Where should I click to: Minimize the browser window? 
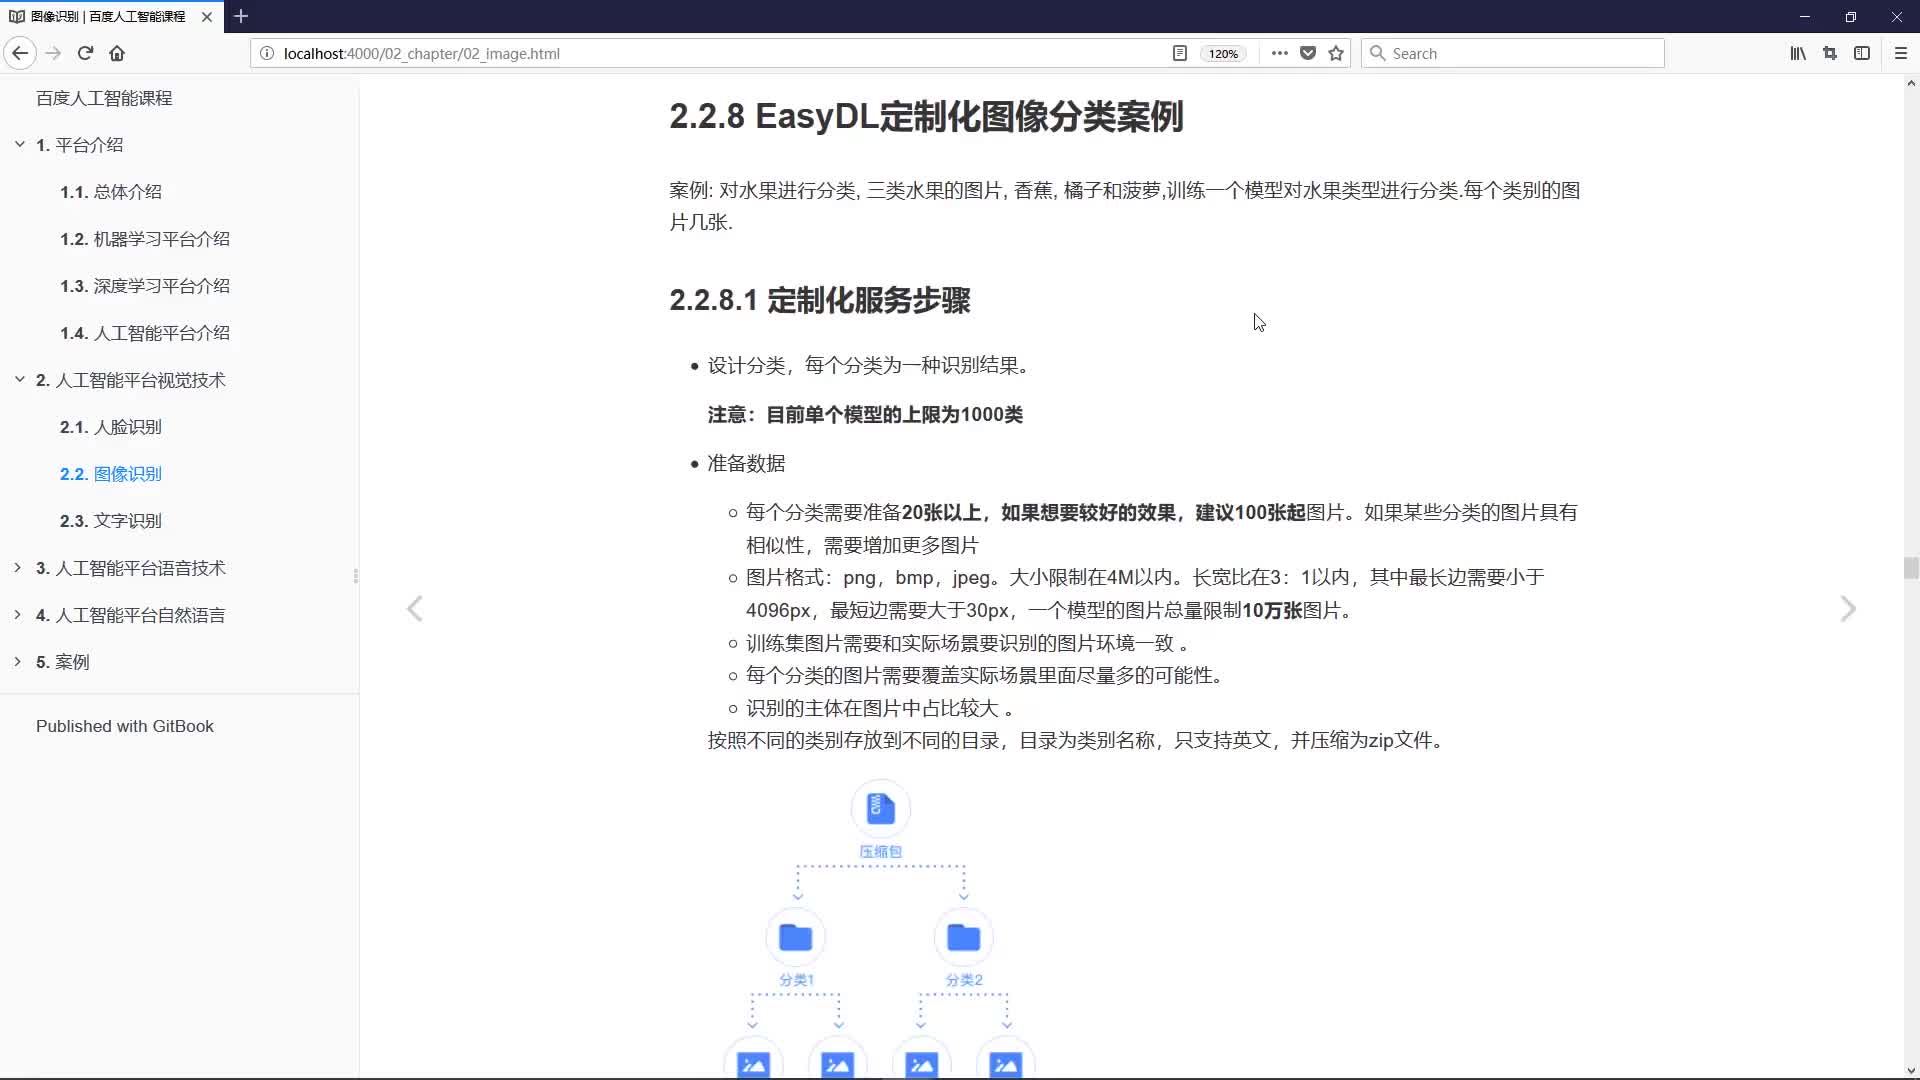(1805, 16)
